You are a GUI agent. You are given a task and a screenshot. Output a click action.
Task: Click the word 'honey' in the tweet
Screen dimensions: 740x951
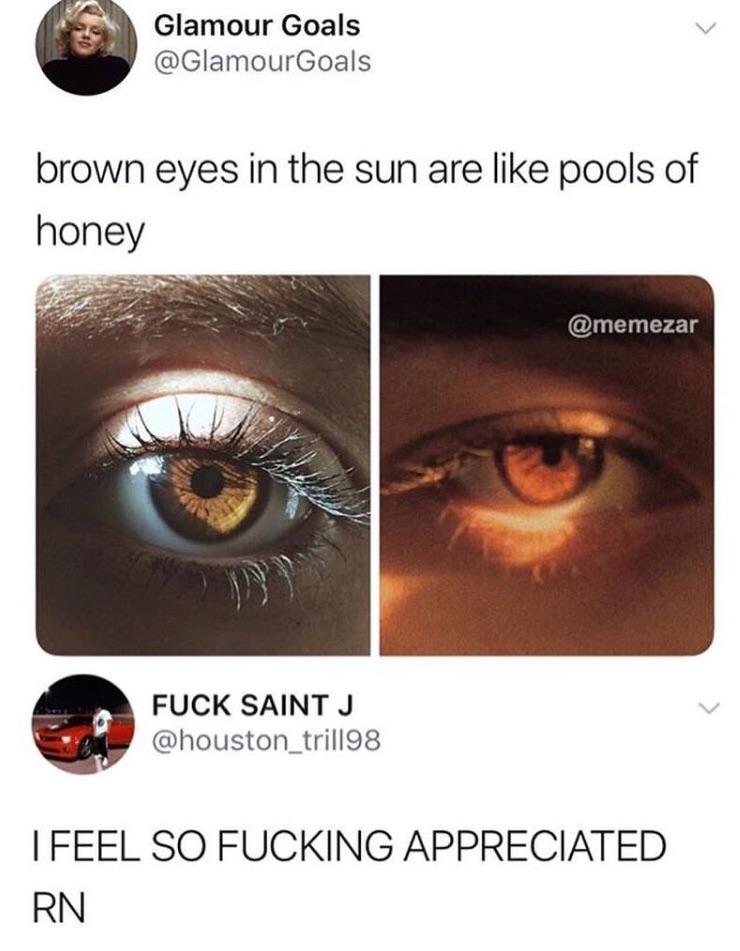coord(91,231)
